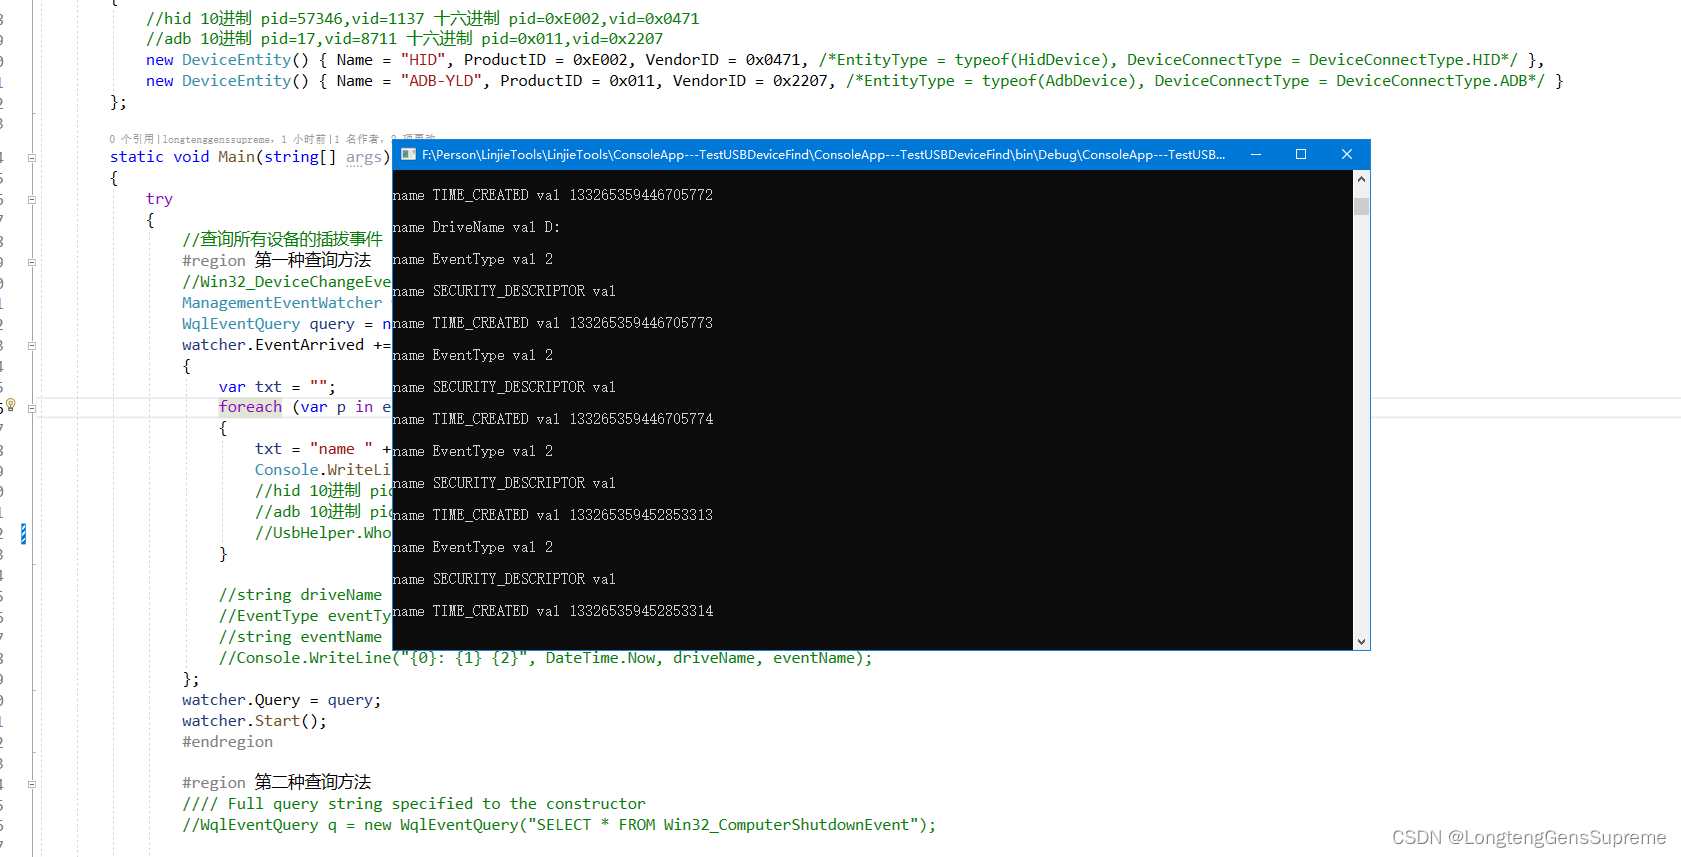Click the console scrollbar thumb
Image resolution: width=1681 pixels, height=857 pixels.
pos(1361,206)
